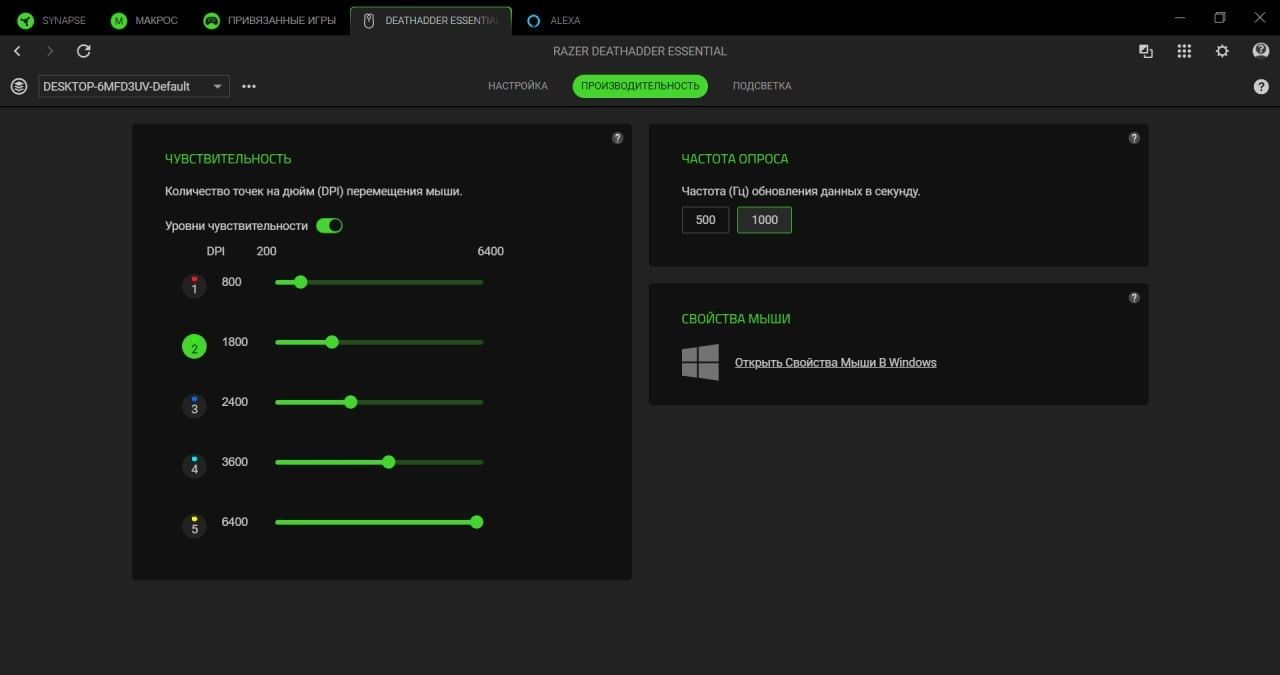Click the Частота опроса heading
The image size is (1280, 675).
(x=734, y=159)
